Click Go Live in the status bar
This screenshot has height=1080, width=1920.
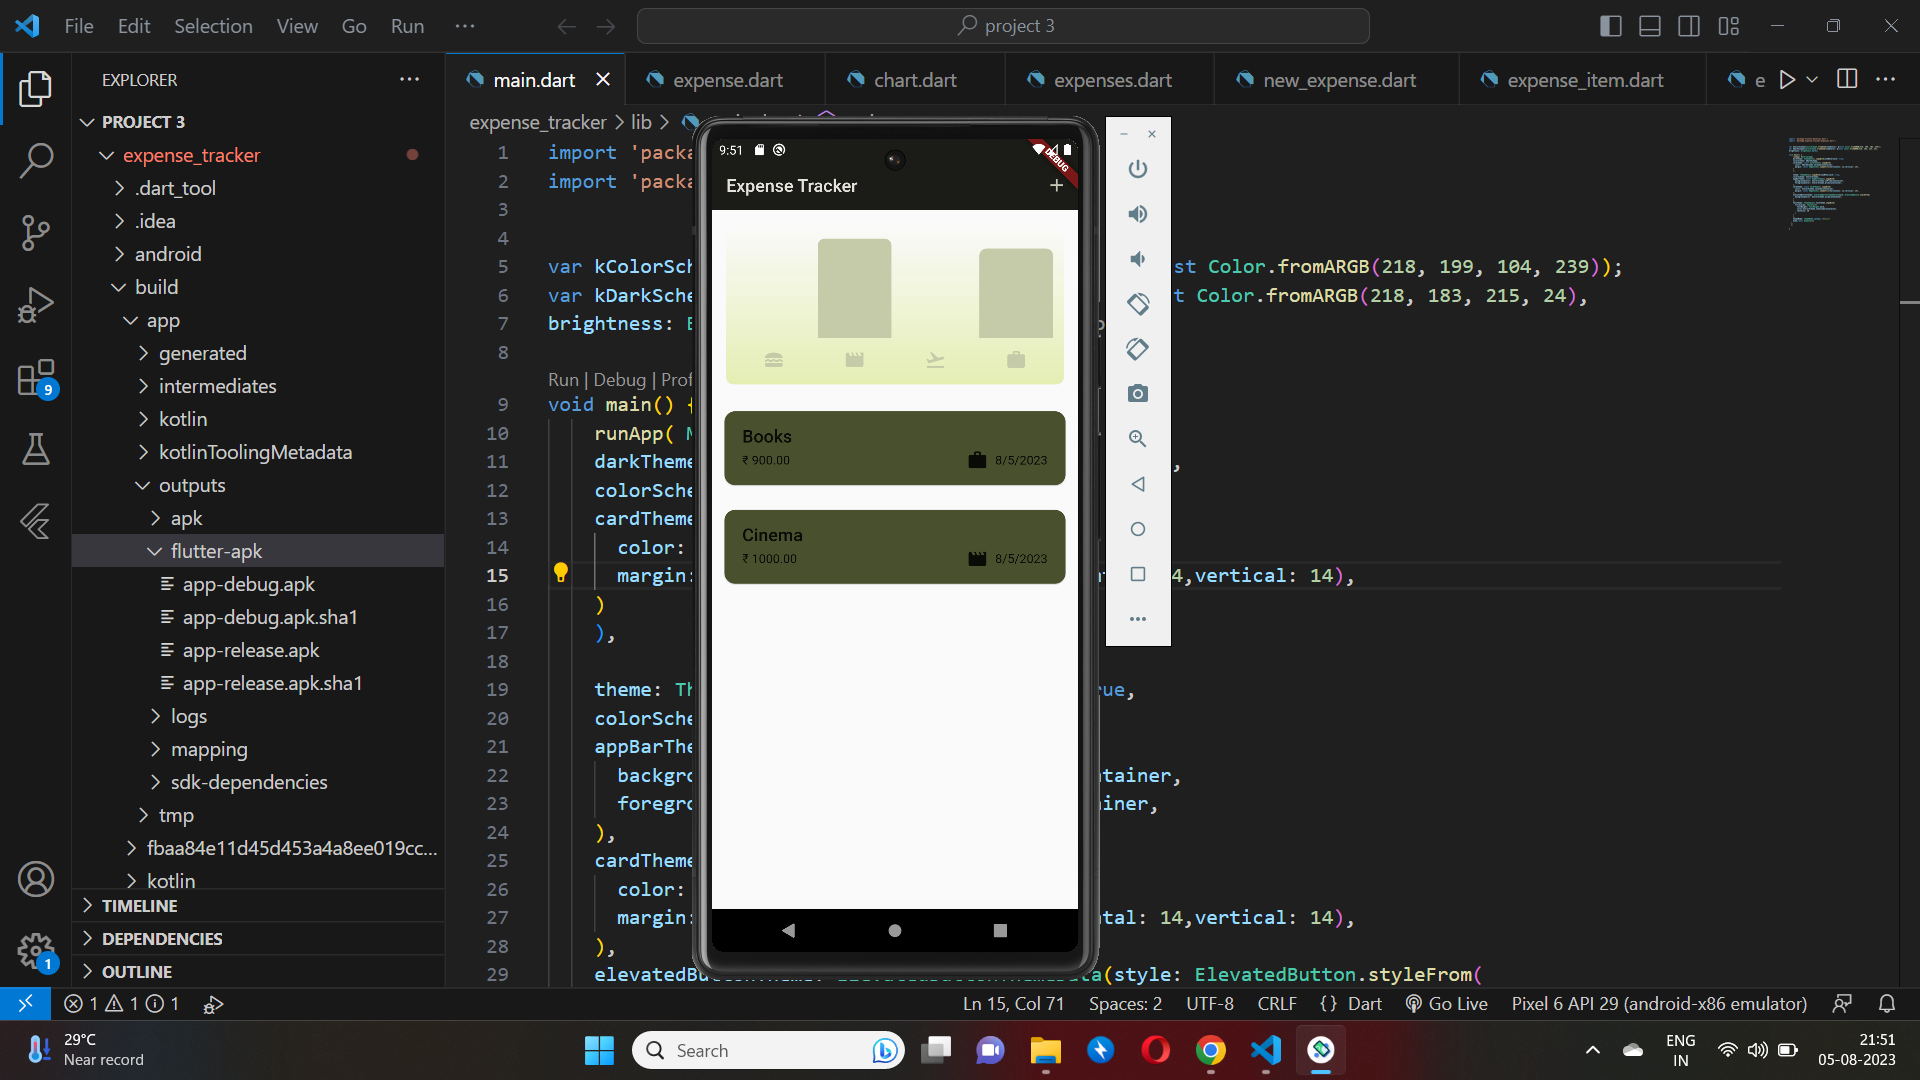(1446, 1003)
